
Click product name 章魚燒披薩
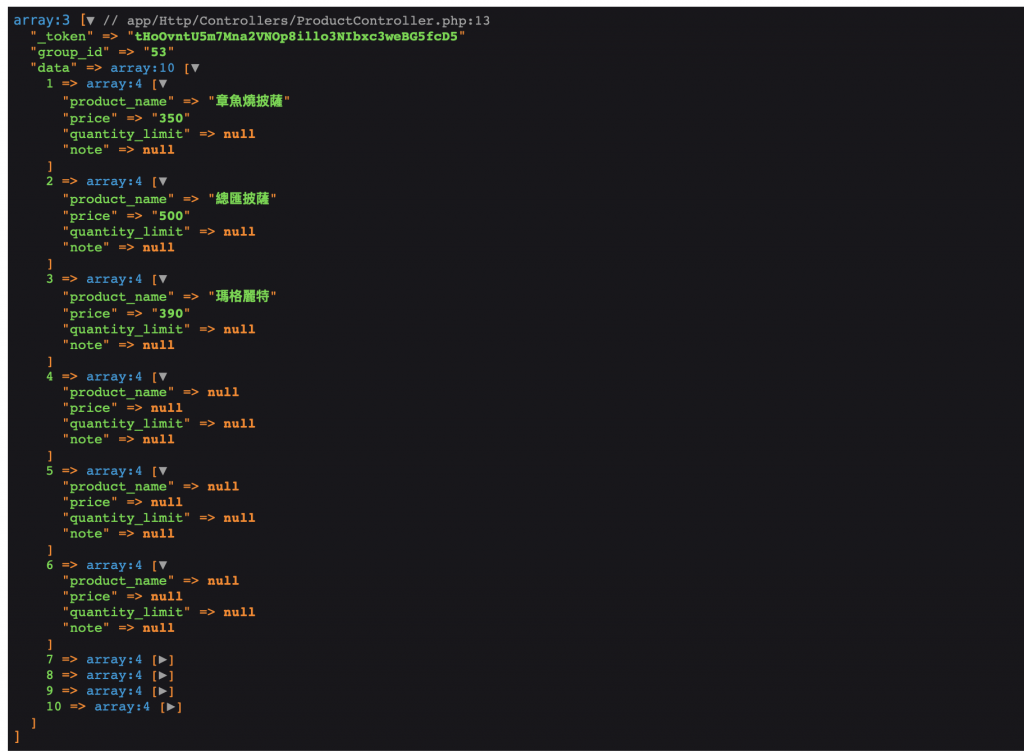[x=249, y=101]
